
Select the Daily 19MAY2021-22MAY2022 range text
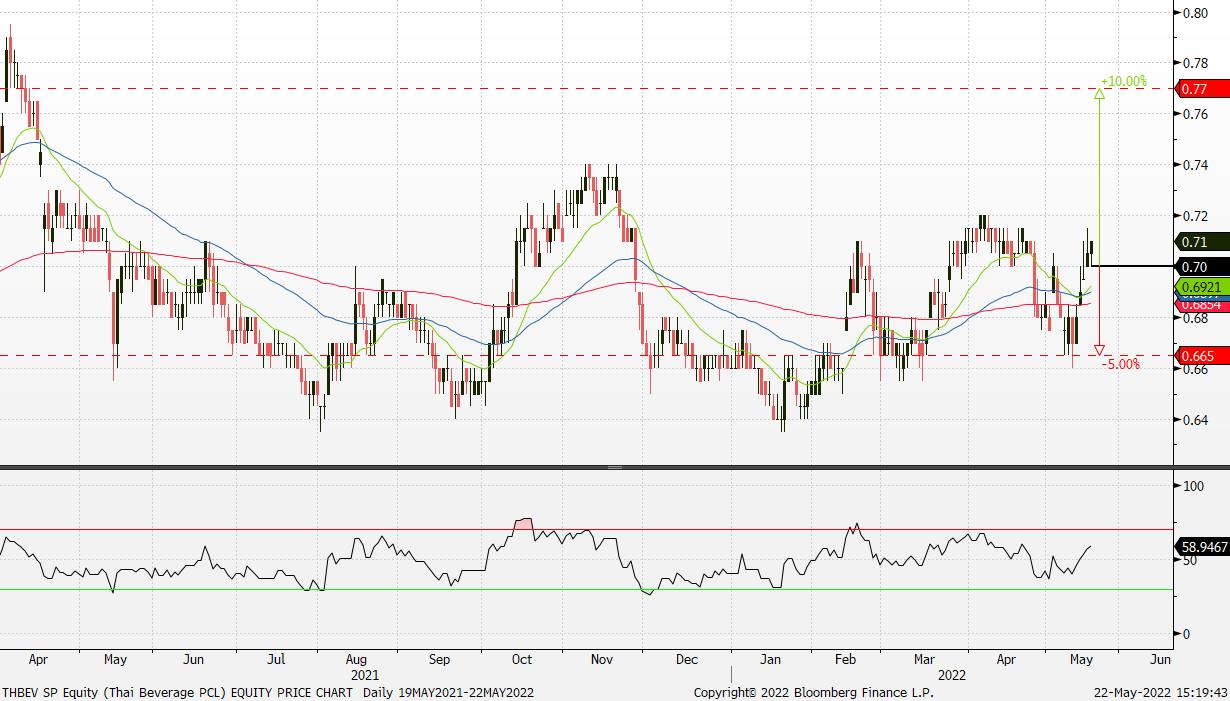[x=450, y=692]
